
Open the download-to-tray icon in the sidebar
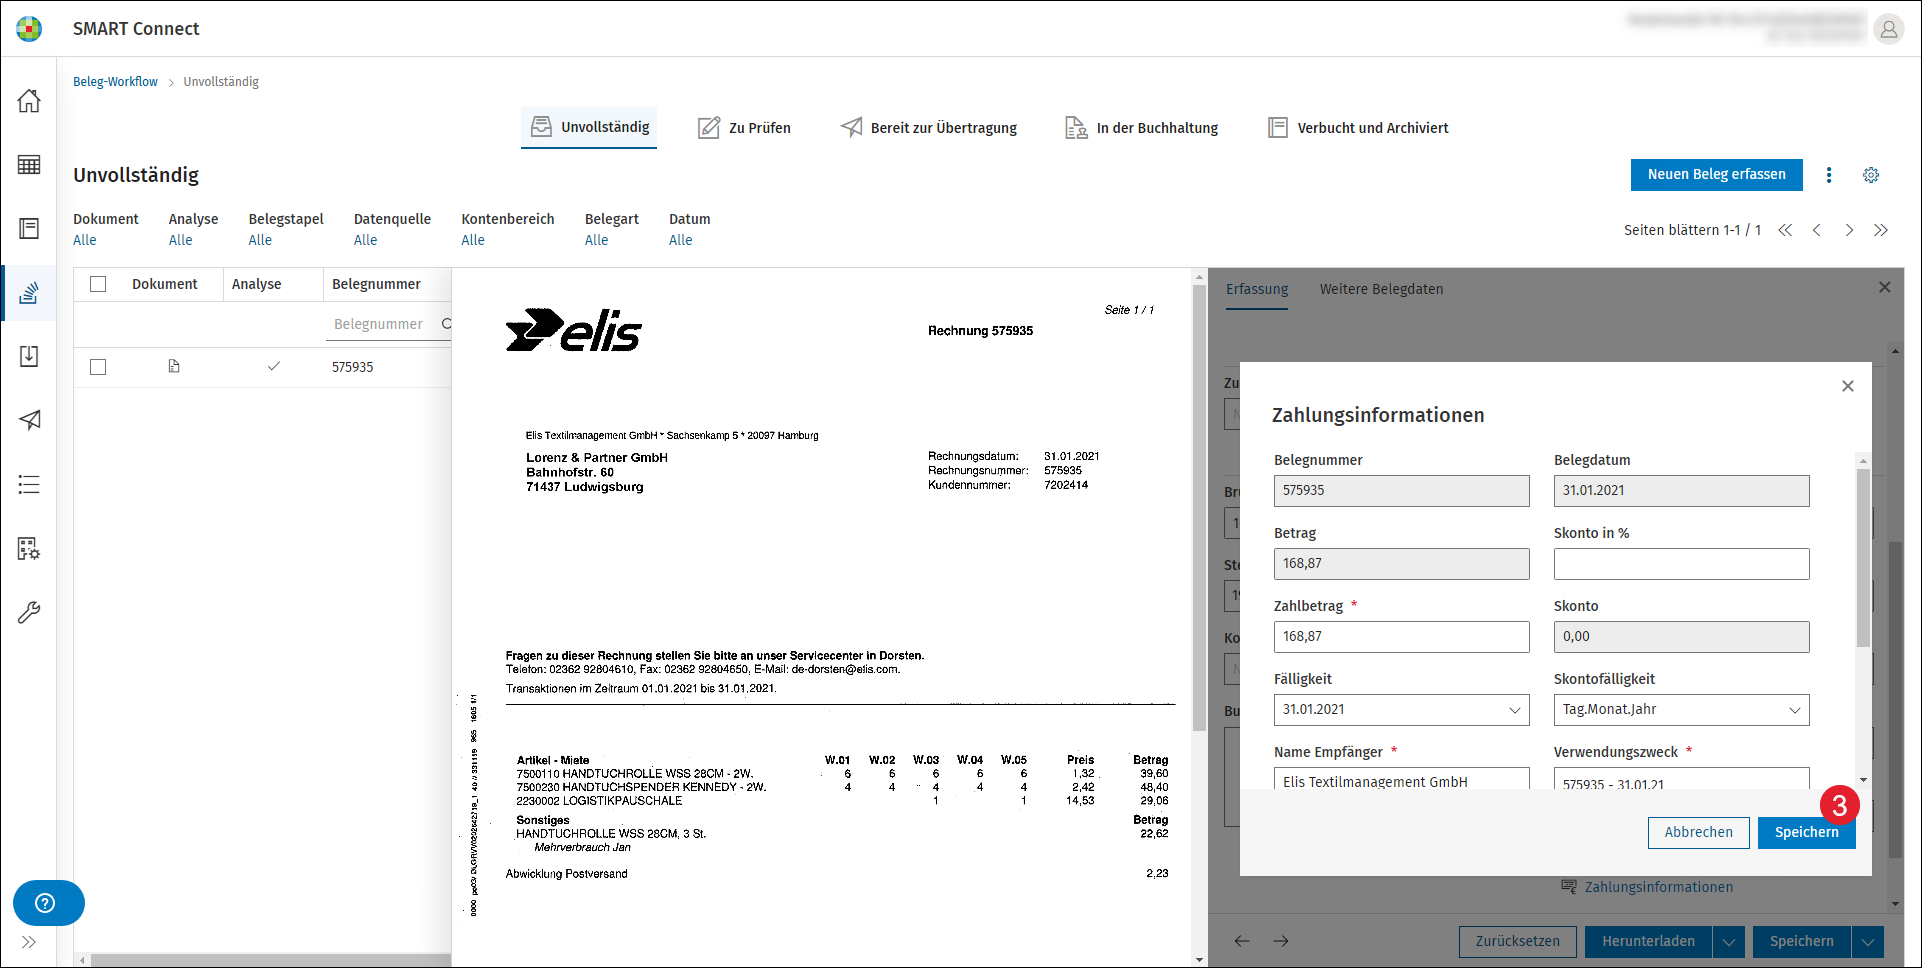click(29, 356)
